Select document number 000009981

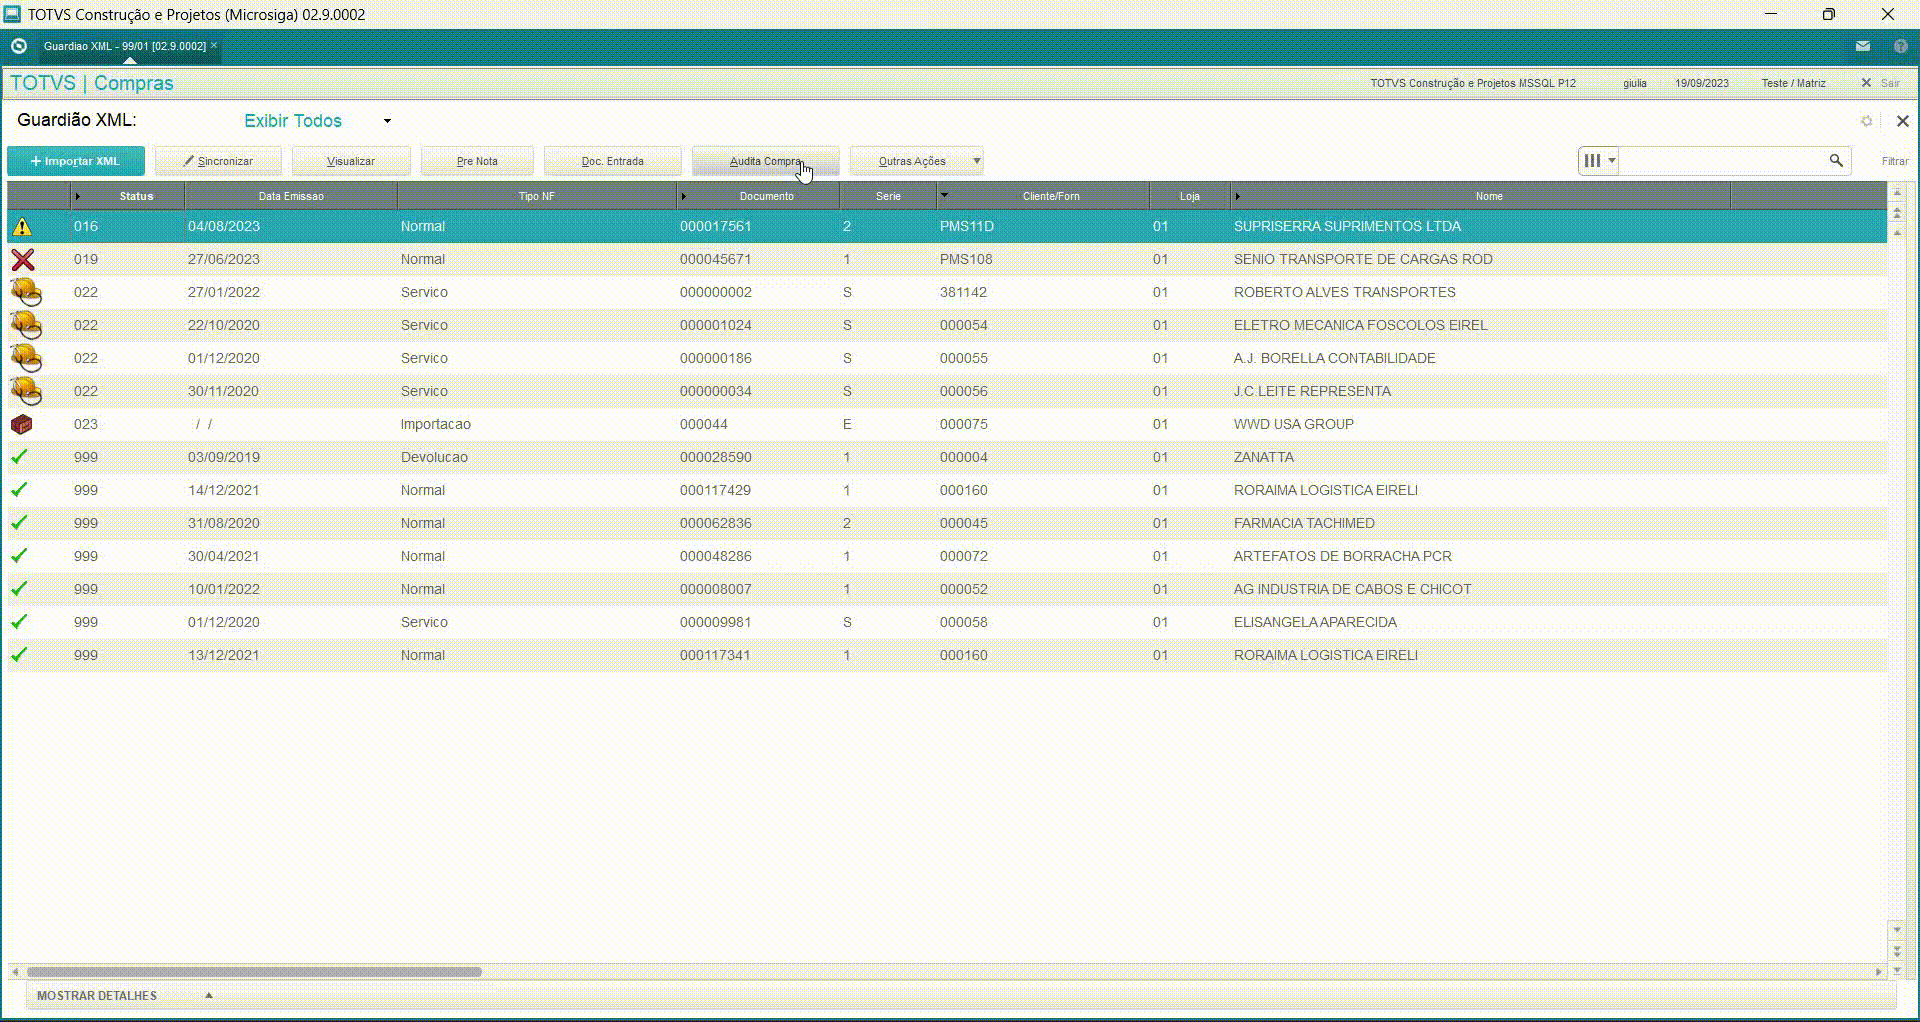[715, 622]
